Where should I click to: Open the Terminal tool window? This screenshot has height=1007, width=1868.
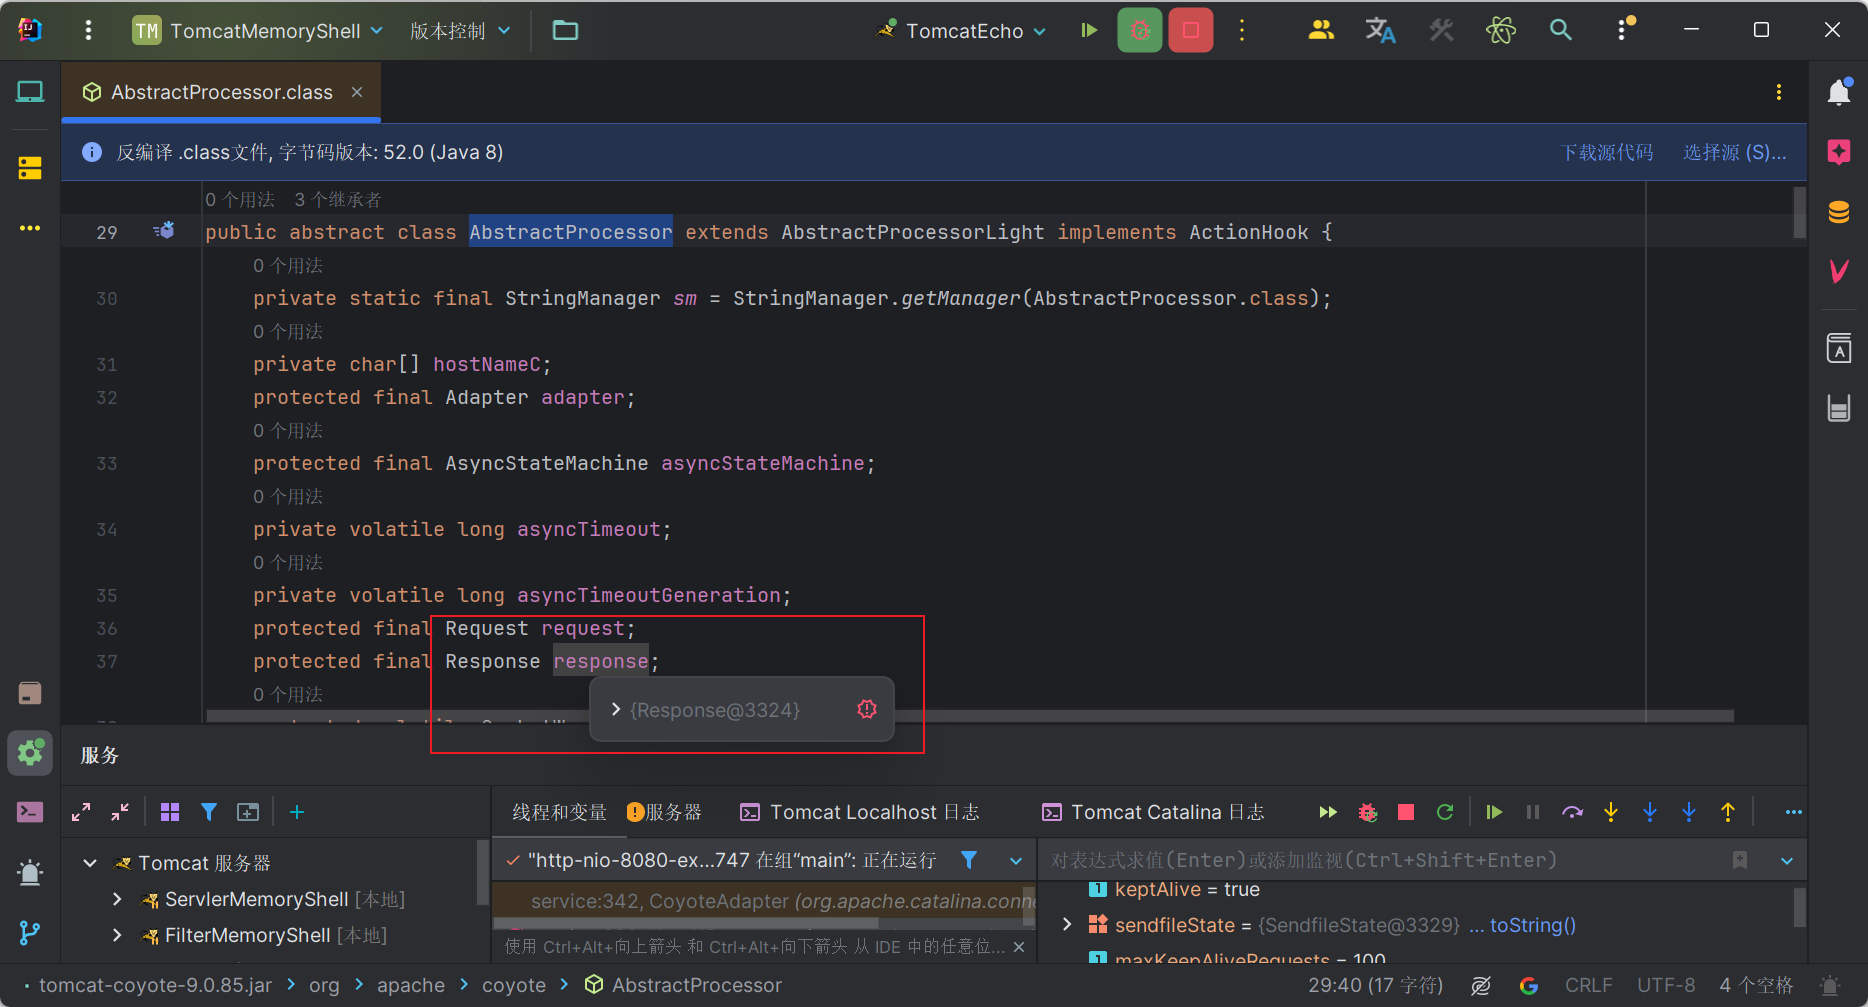point(30,812)
